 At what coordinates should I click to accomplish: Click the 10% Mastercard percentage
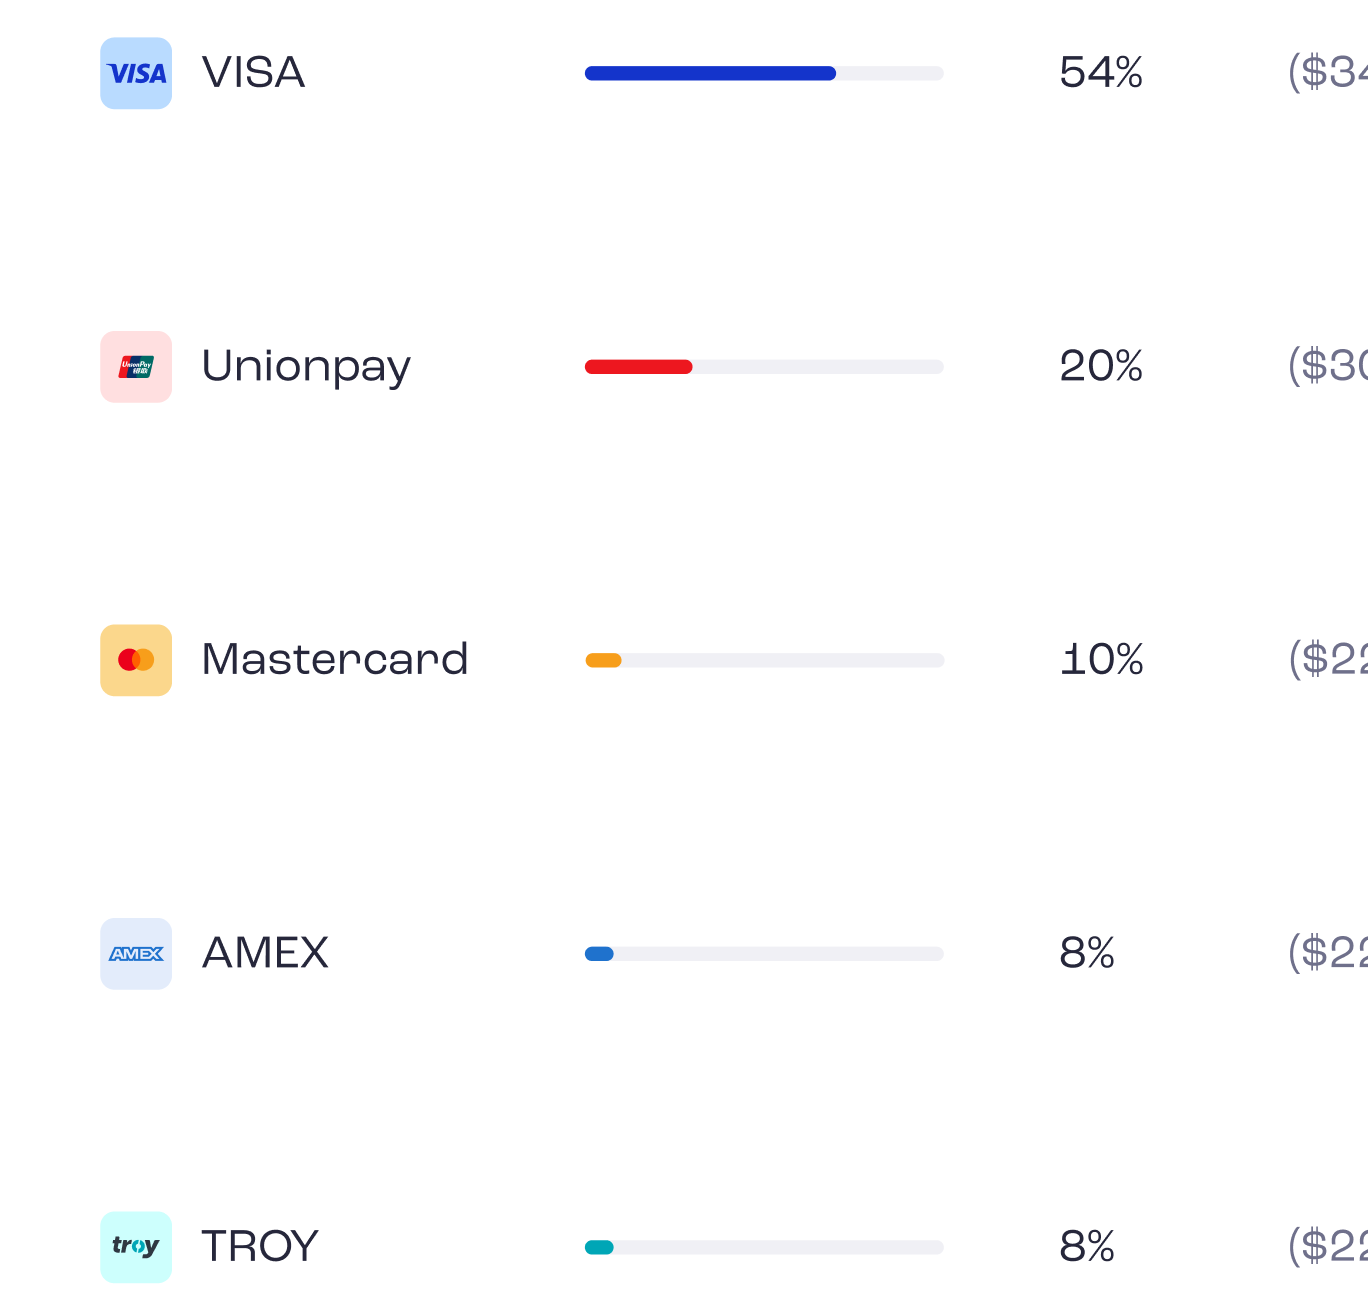coord(1102,660)
